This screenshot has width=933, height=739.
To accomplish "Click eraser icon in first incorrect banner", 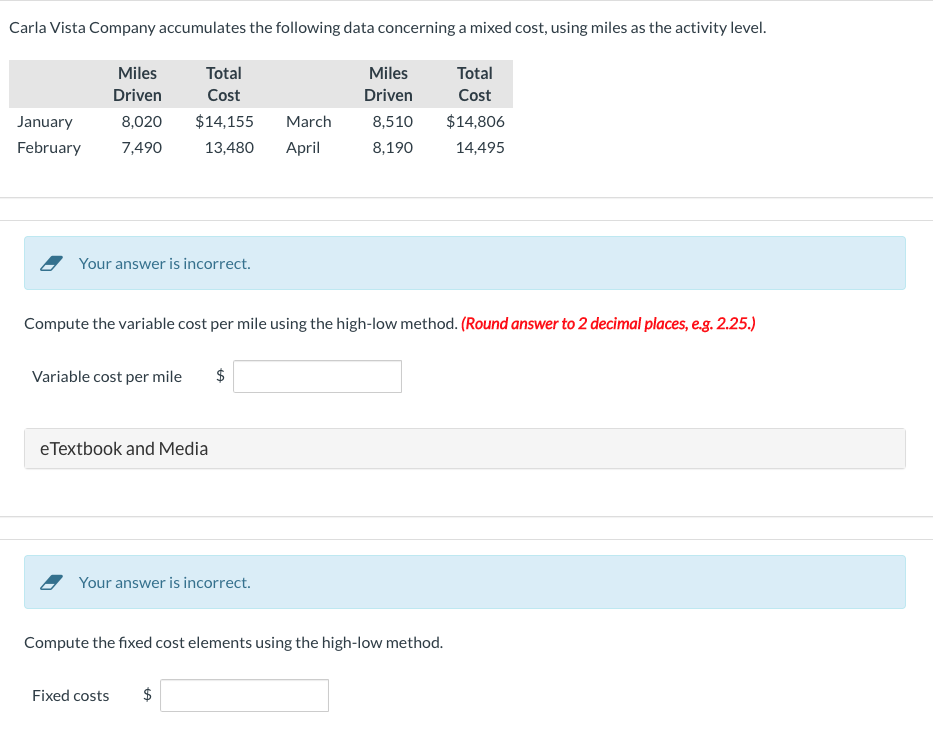I will point(51,264).
